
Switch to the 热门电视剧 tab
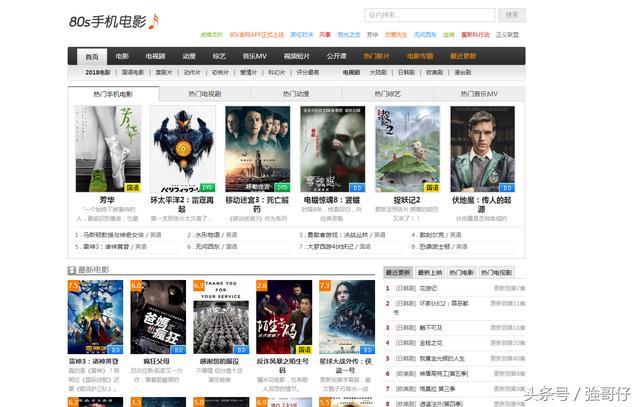click(204, 94)
